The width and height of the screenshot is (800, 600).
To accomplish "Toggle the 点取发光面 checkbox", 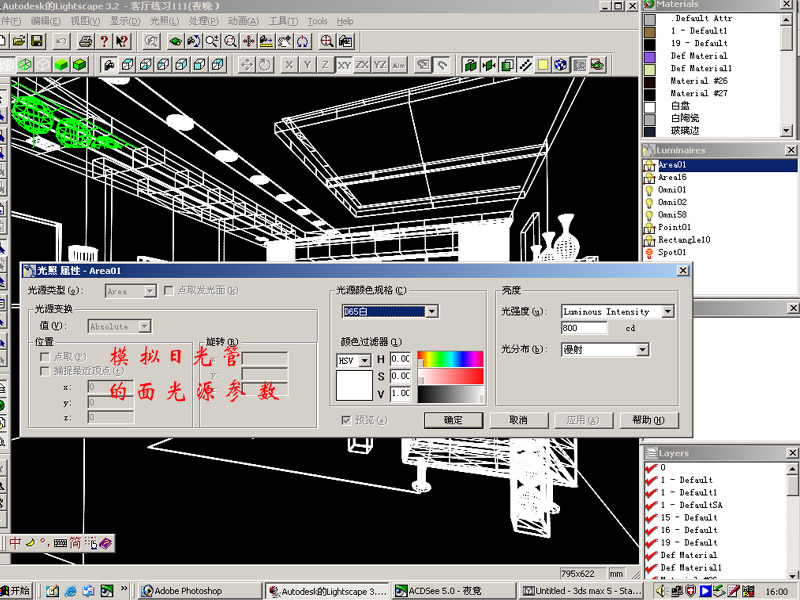I will pyautogui.click(x=168, y=290).
